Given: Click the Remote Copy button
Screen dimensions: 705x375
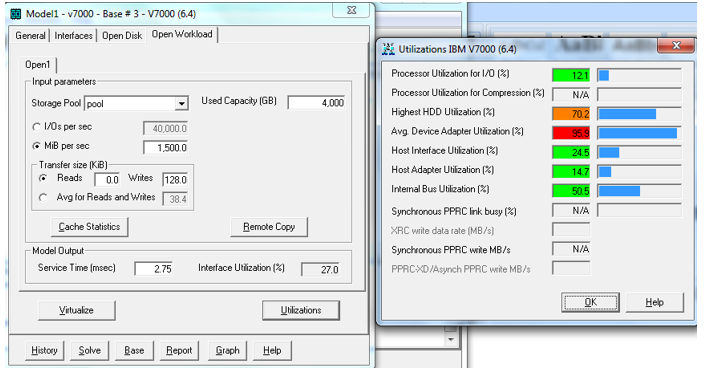Looking at the screenshot, I should [x=269, y=227].
